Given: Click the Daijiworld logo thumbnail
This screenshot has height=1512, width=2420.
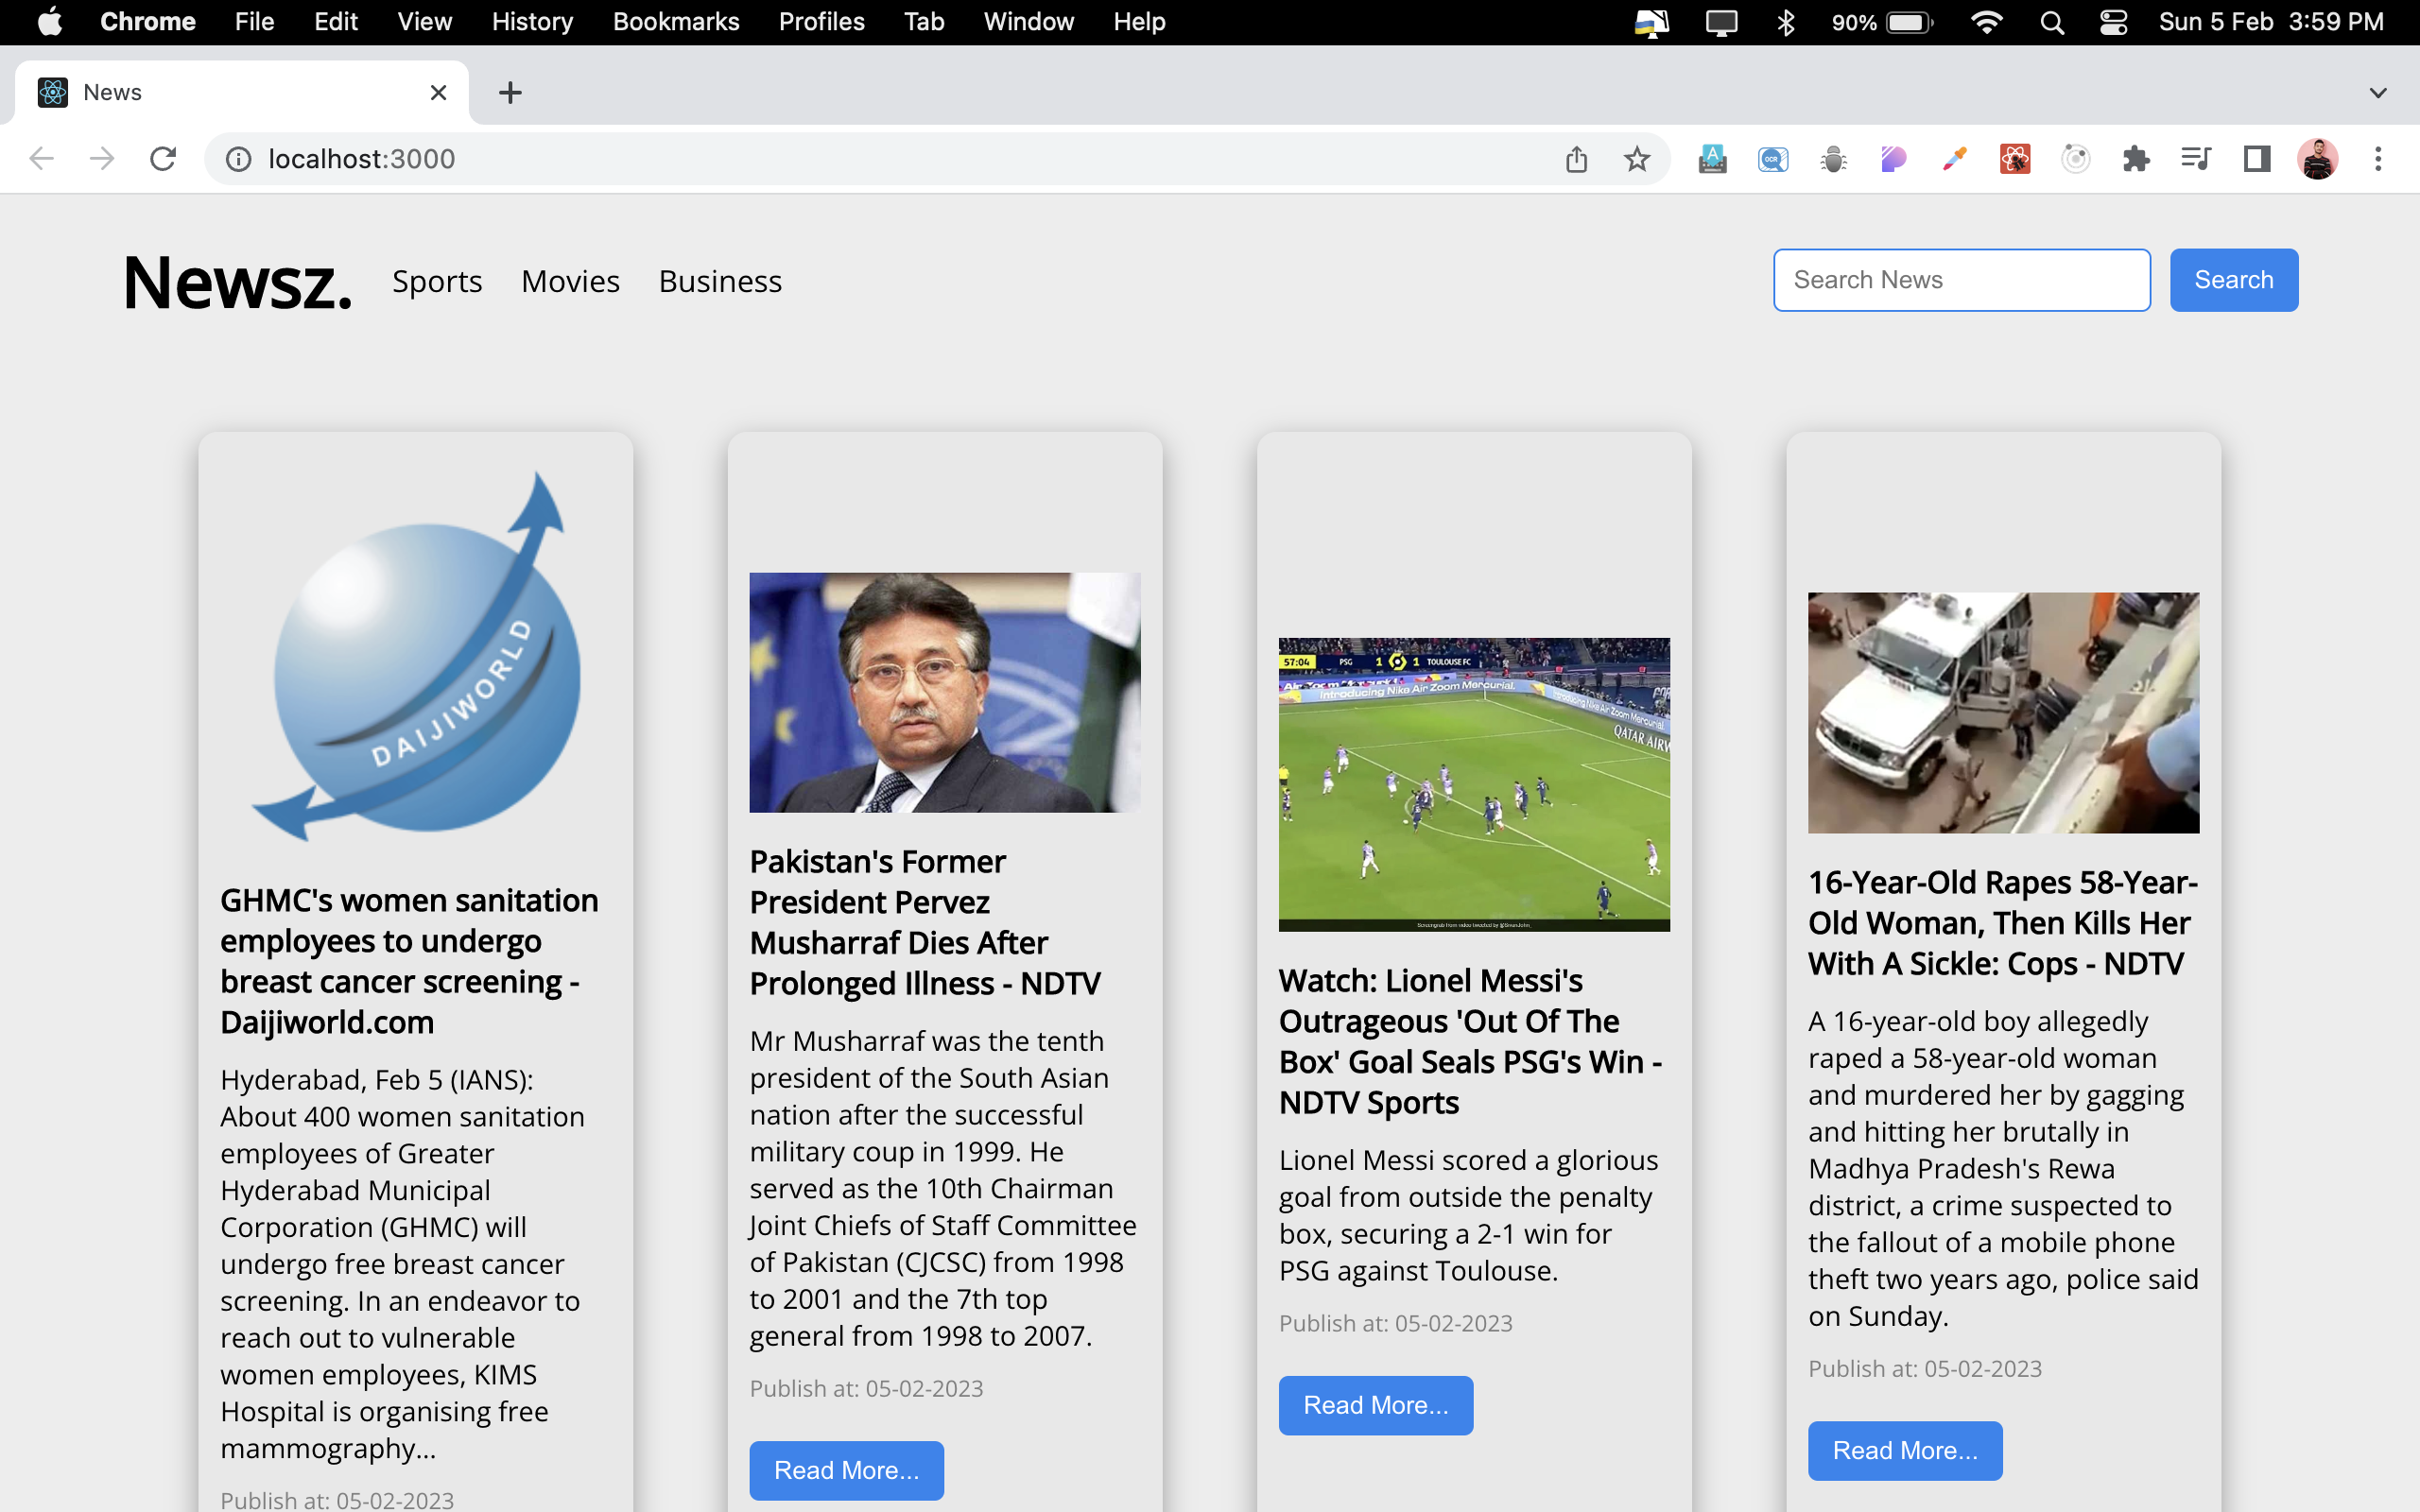Looking at the screenshot, I should pos(416,656).
